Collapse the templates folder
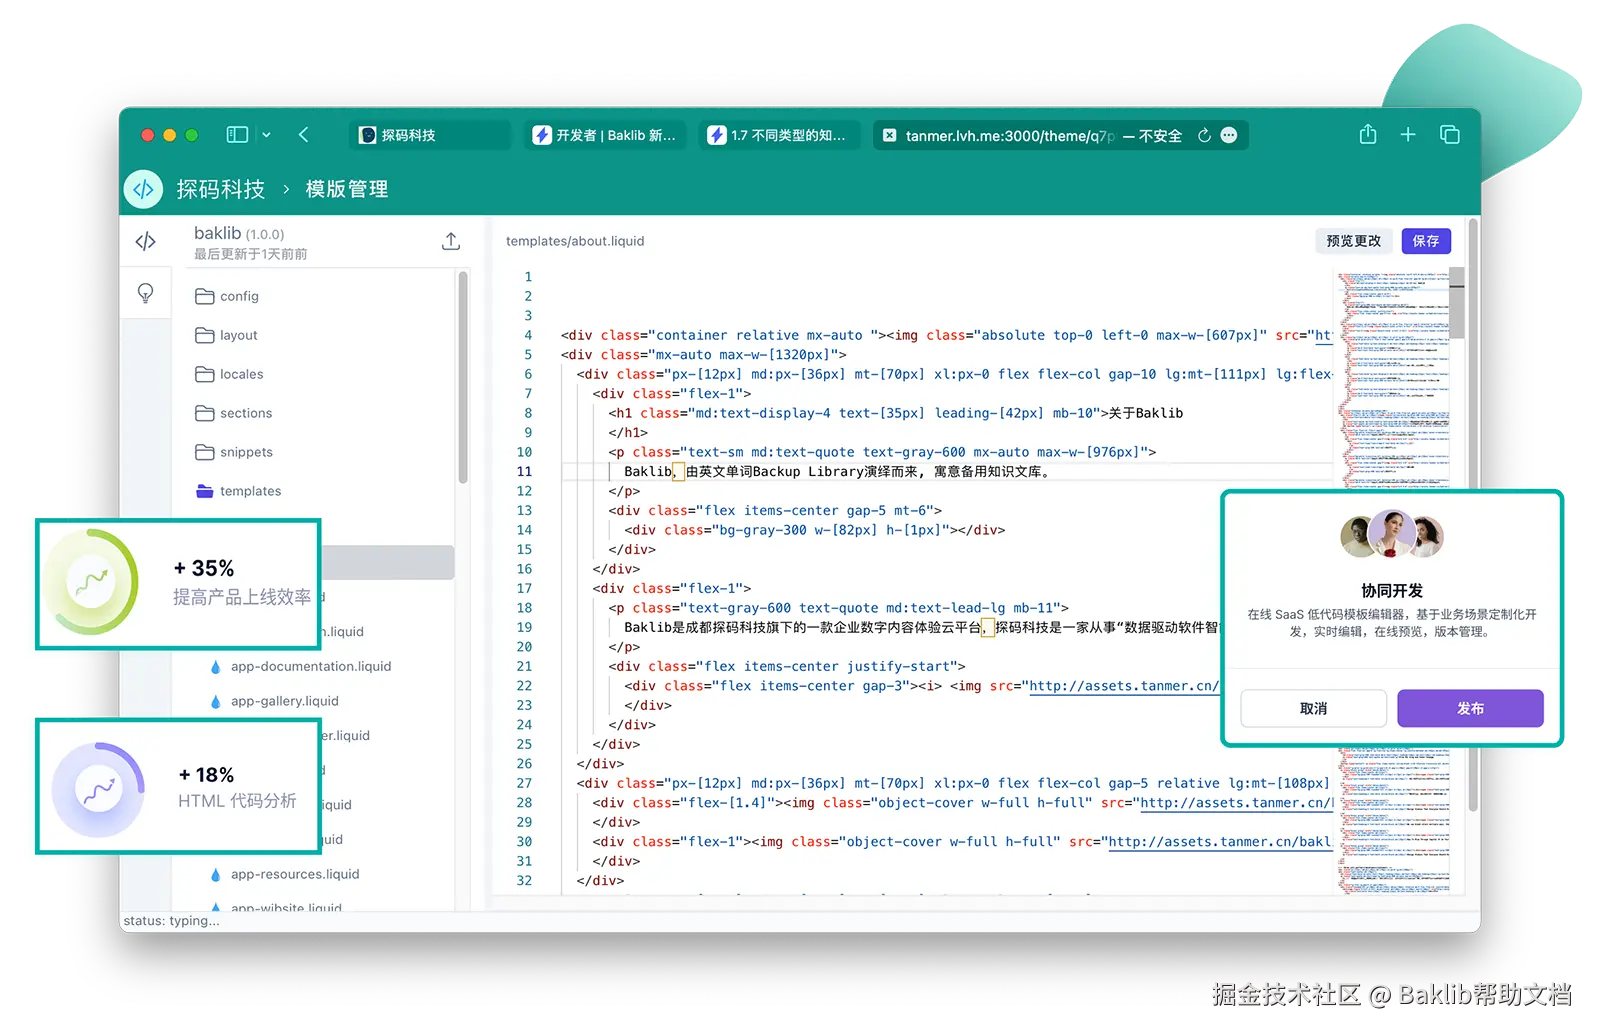The height and width of the screenshot is (1036, 1600). (x=238, y=491)
